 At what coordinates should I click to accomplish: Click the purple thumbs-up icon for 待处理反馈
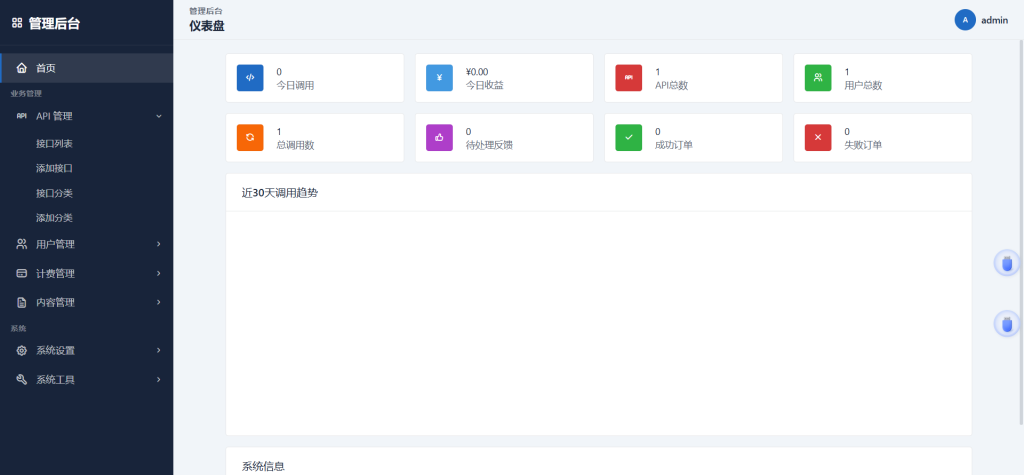pyautogui.click(x=440, y=138)
